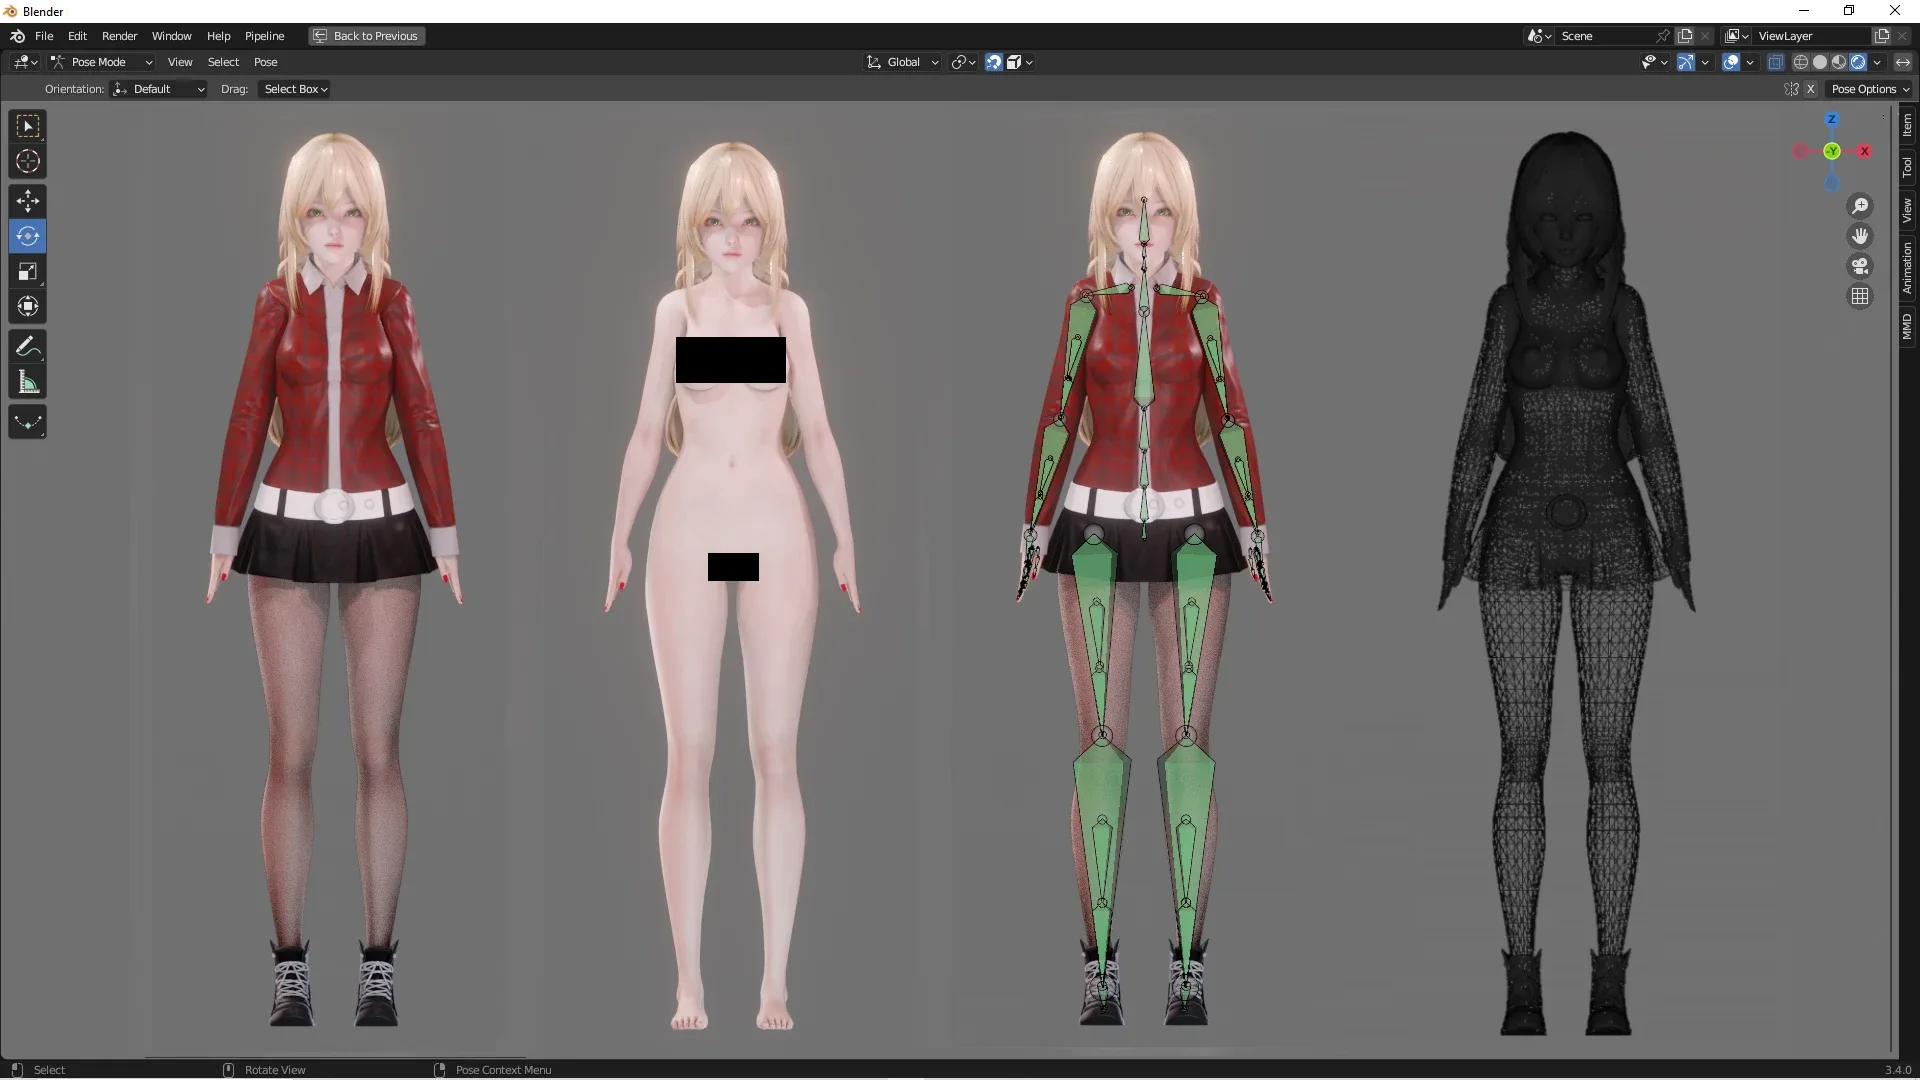Click the green Y axis on navigation gizmo
The image size is (1920, 1080).
1833,151
